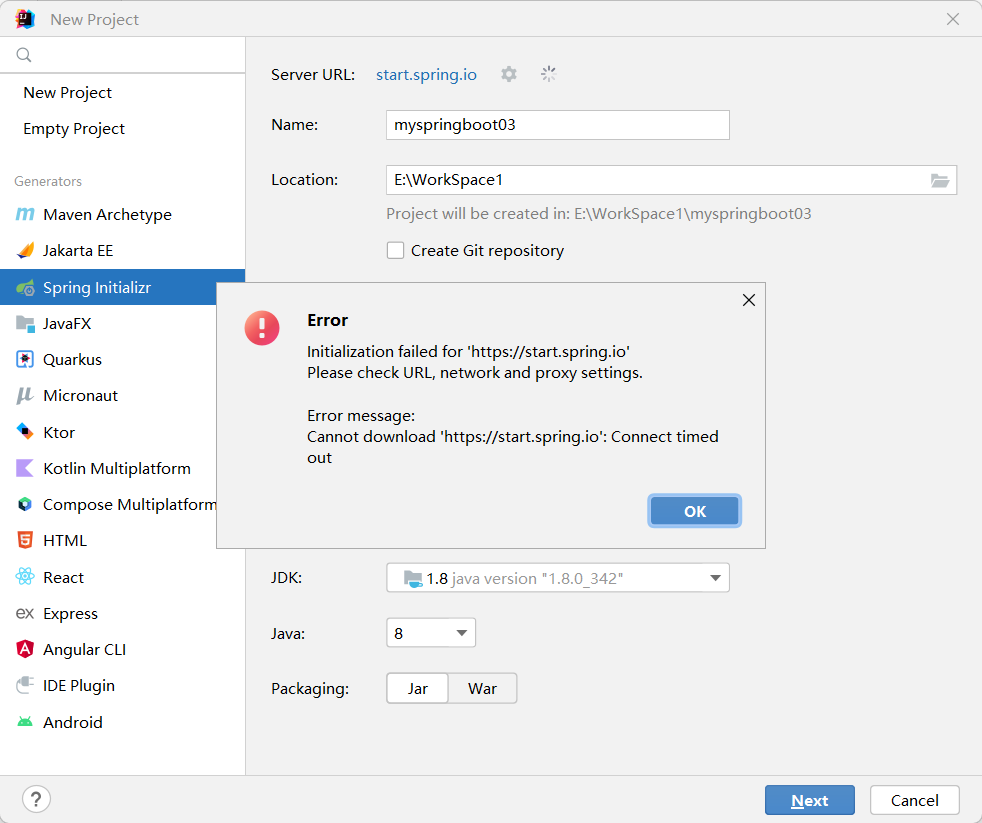Click the Micronaut mu icon
This screenshot has height=823, width=982.
click(25, 395)
